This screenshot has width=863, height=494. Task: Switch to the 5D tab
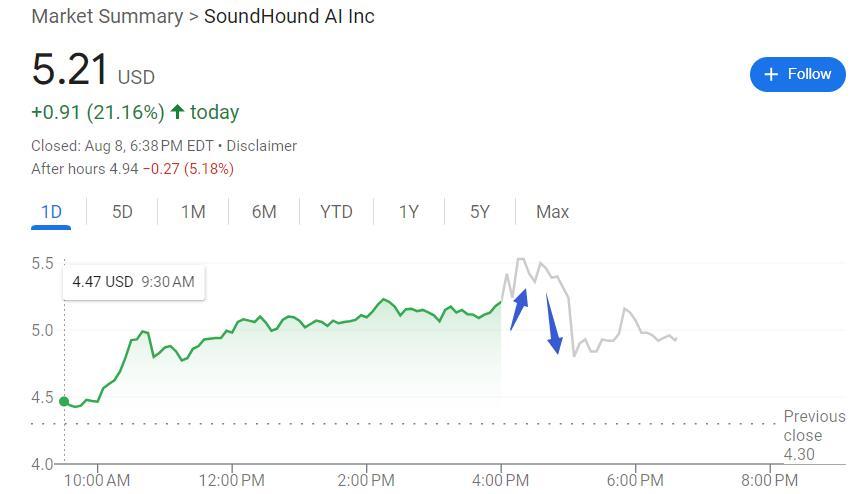point(122,212)
